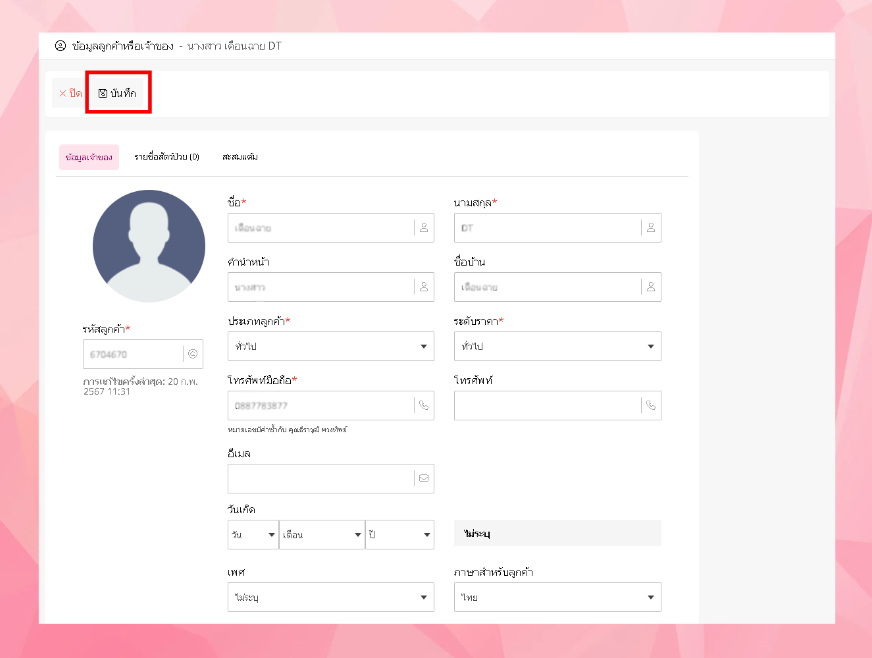Click the customer avatar picture
Image resolution: width=872 pixels, height=658 pixels.
pos(149,246)
